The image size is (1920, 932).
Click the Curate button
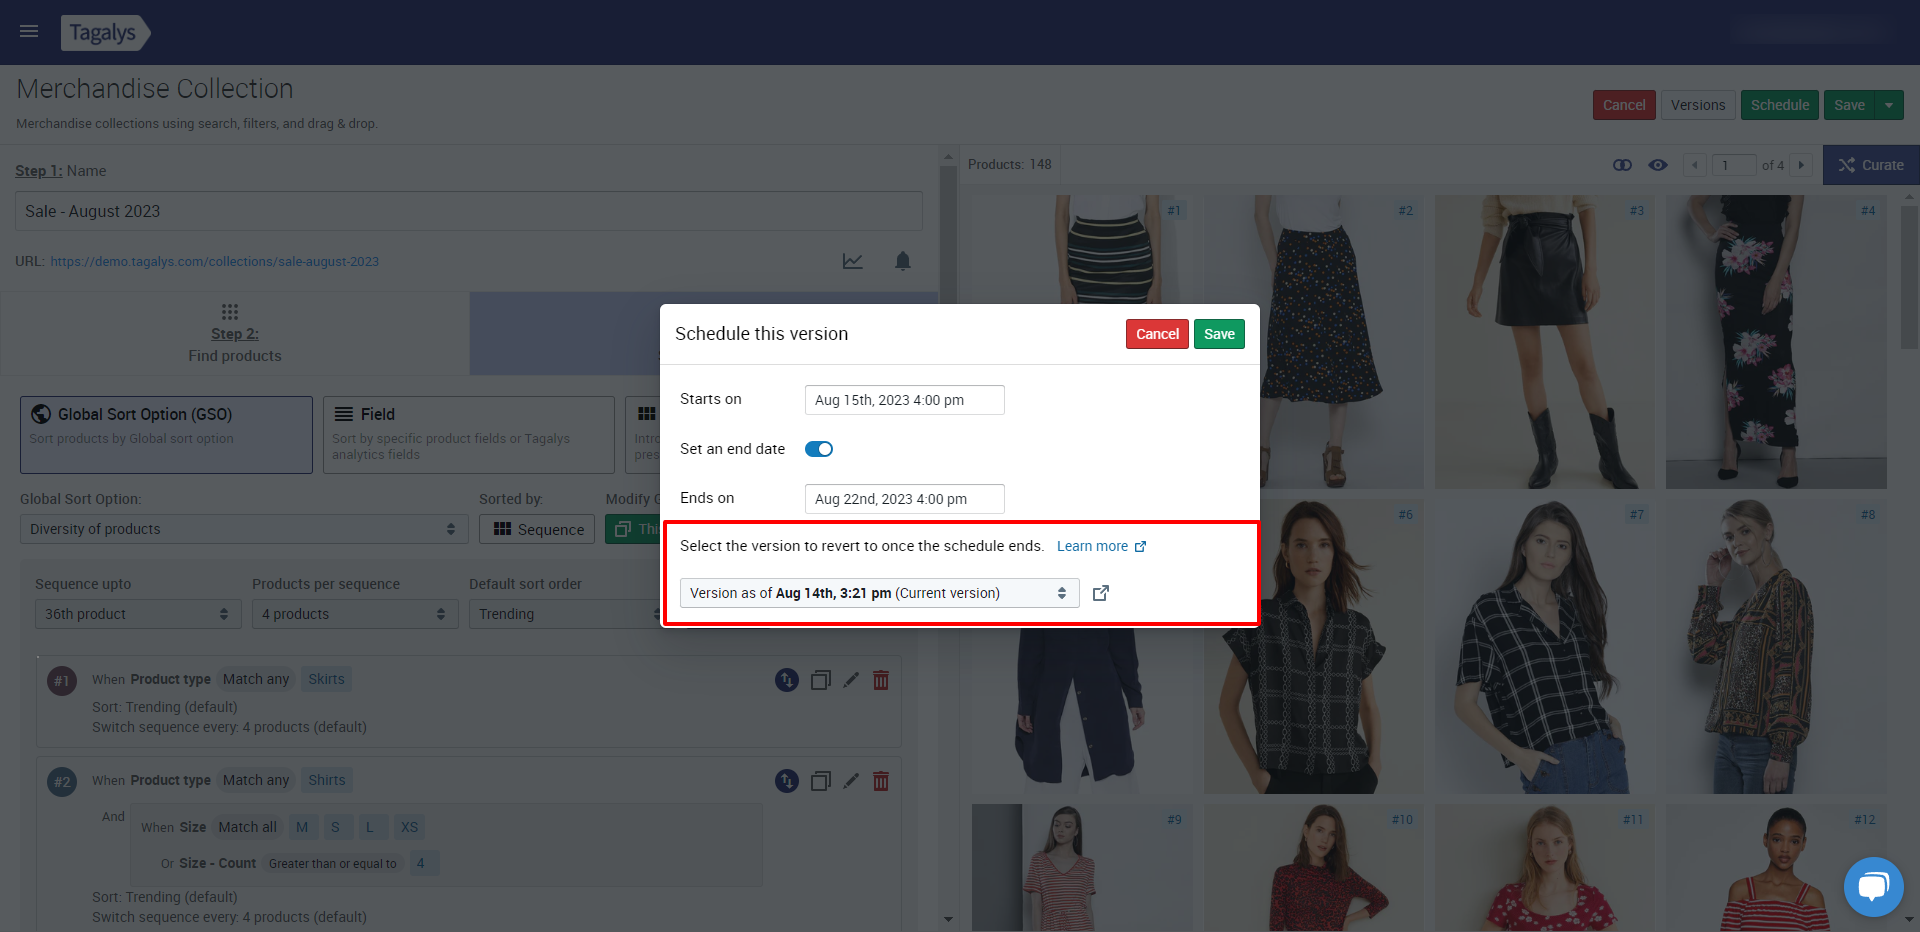1871,165
